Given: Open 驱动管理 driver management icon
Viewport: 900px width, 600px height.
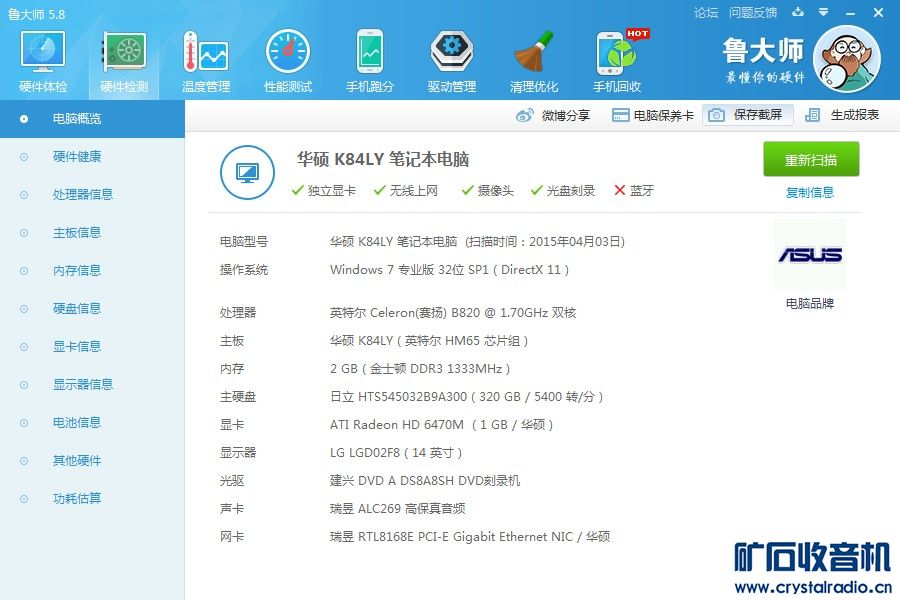Looking at the screenshot, I should click(452, 62).
